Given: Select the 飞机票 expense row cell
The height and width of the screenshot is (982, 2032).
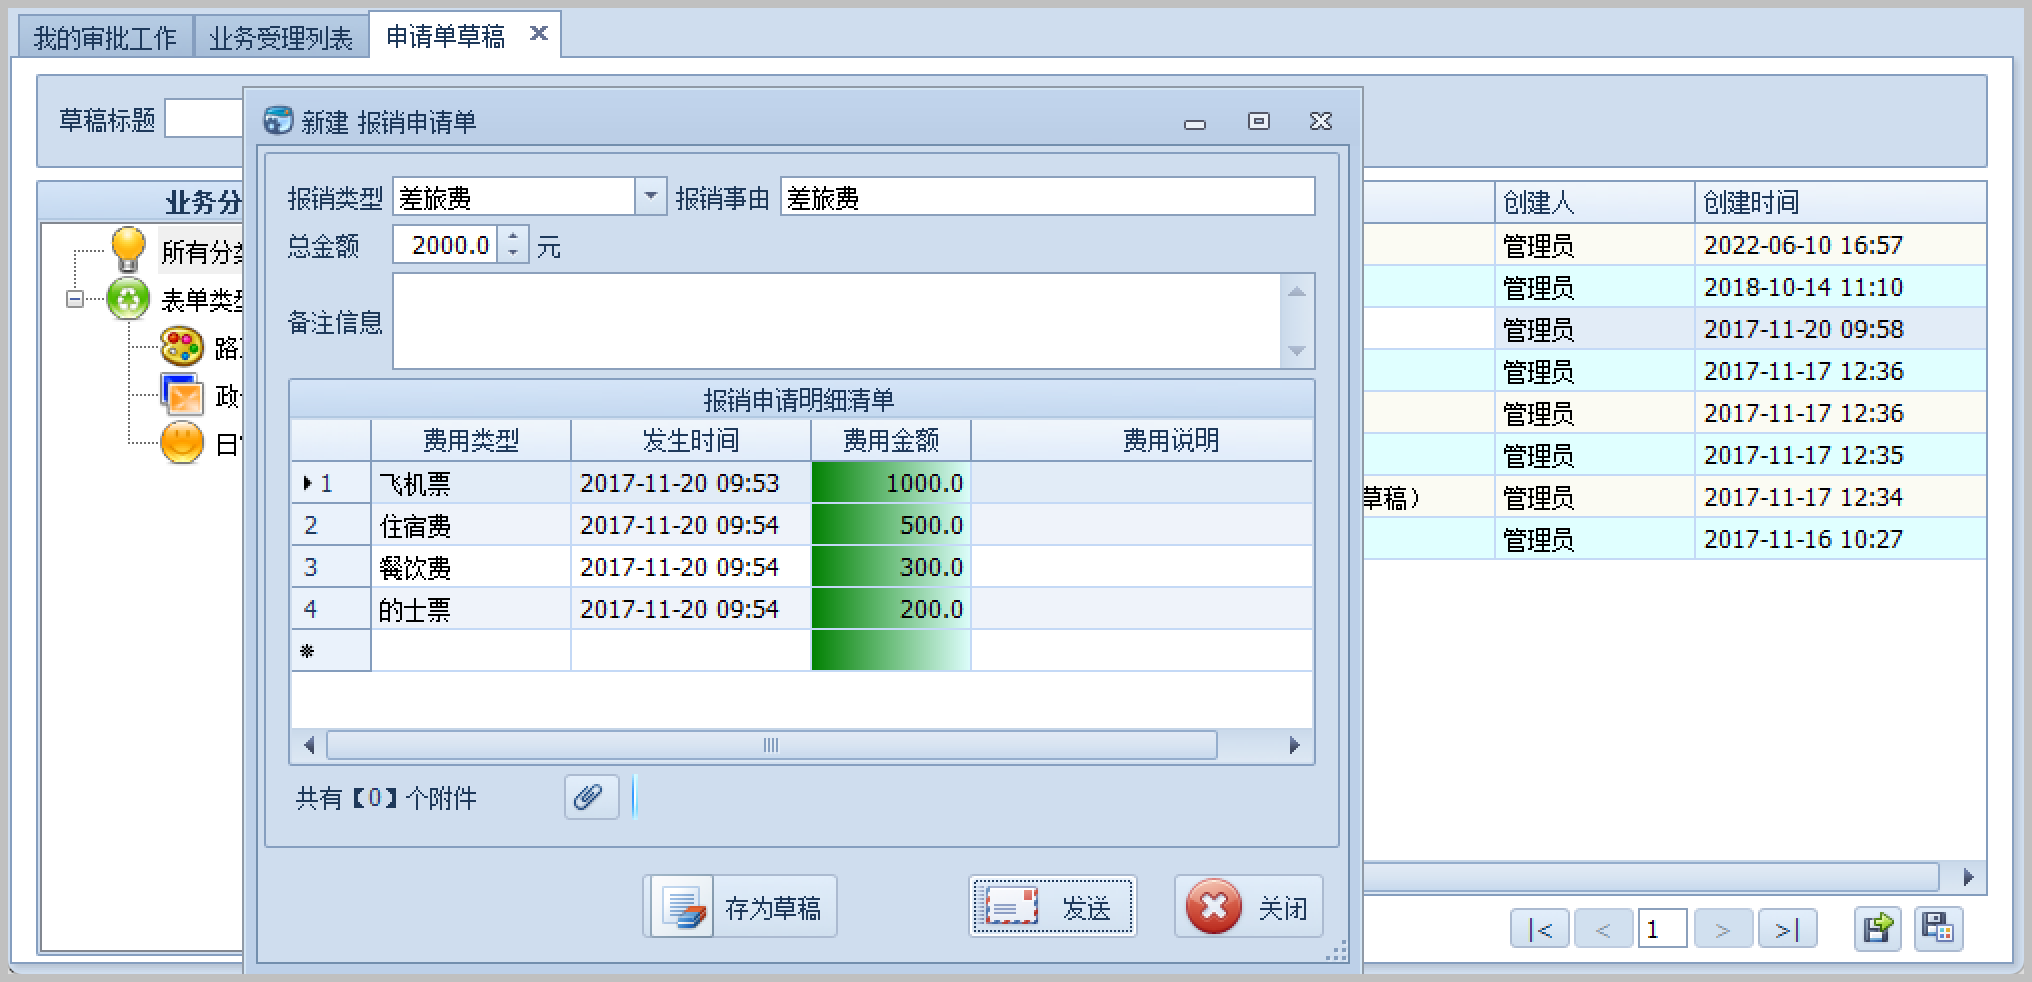Looking at the screenshot, I should point(470,483).
